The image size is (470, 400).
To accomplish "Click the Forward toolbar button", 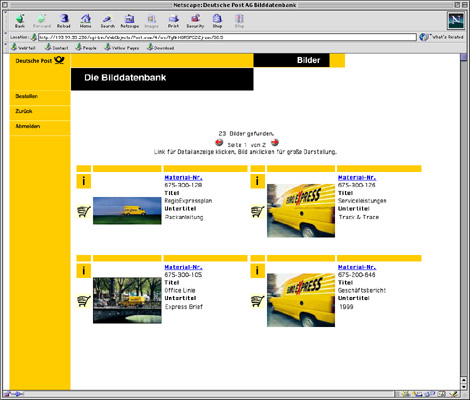I will point(42,21).
